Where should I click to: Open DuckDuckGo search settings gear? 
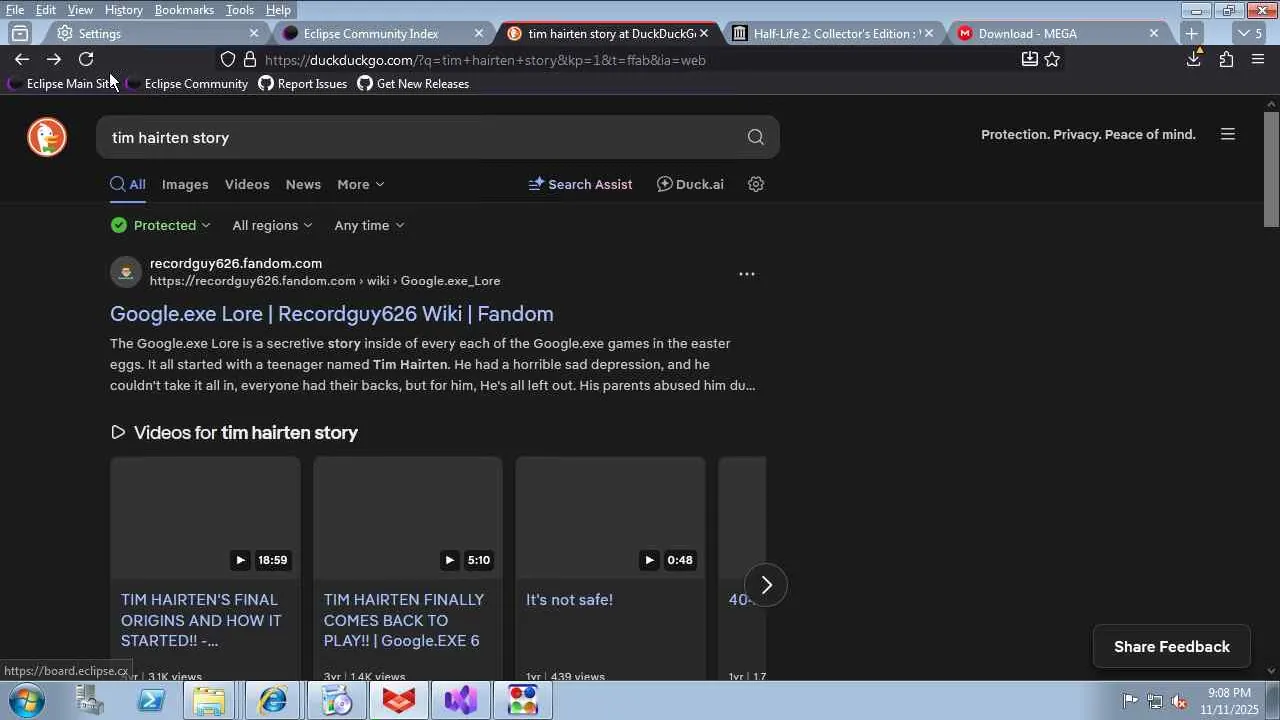pyautogui.click(x=756, y=184)
